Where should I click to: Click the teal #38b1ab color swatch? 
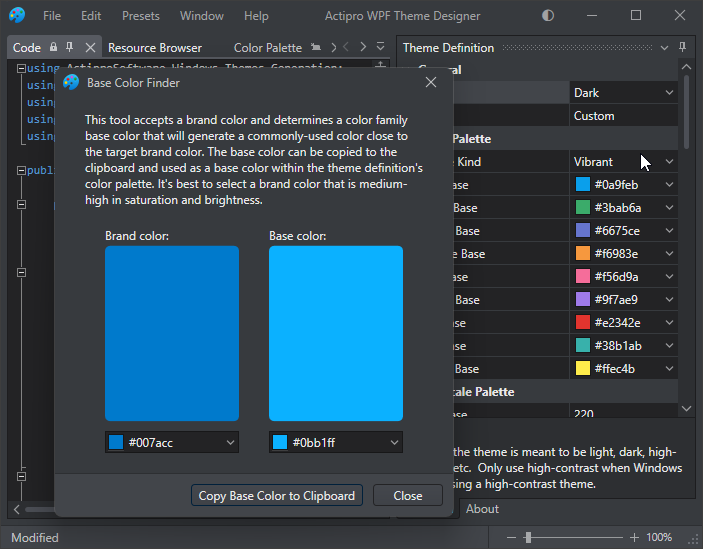[582, 346]
